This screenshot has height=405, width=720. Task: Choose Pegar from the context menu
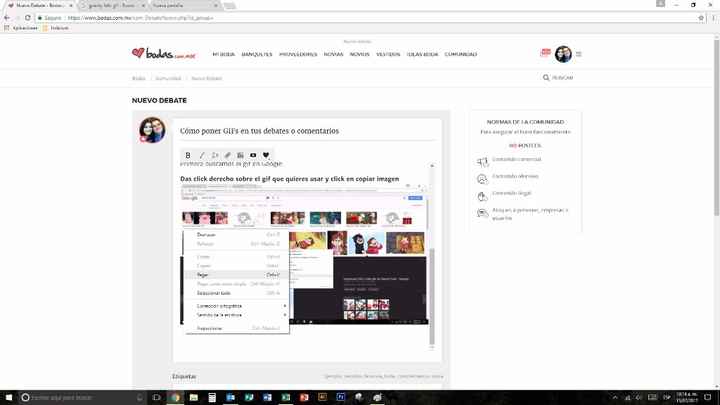coord(236,275)
